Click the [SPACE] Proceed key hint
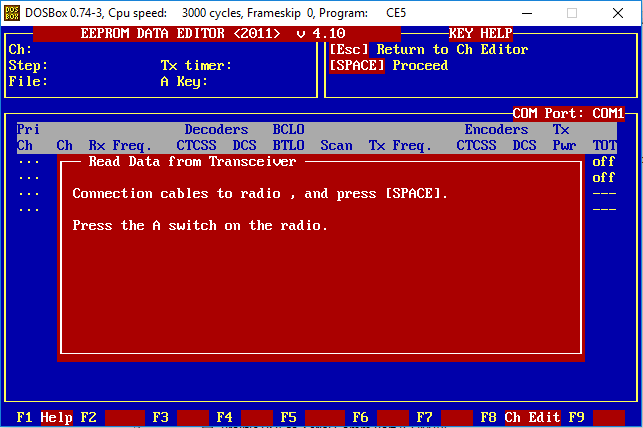 point(388,65)
